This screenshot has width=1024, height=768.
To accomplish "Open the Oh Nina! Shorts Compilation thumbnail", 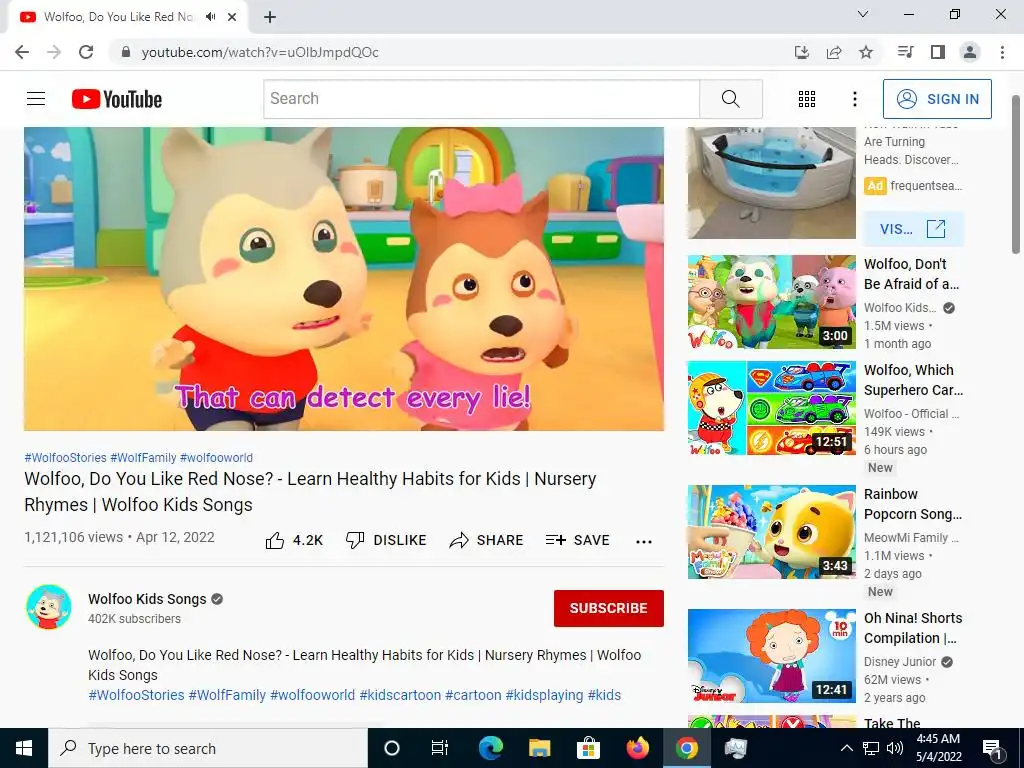I will [x=771, y=656].
